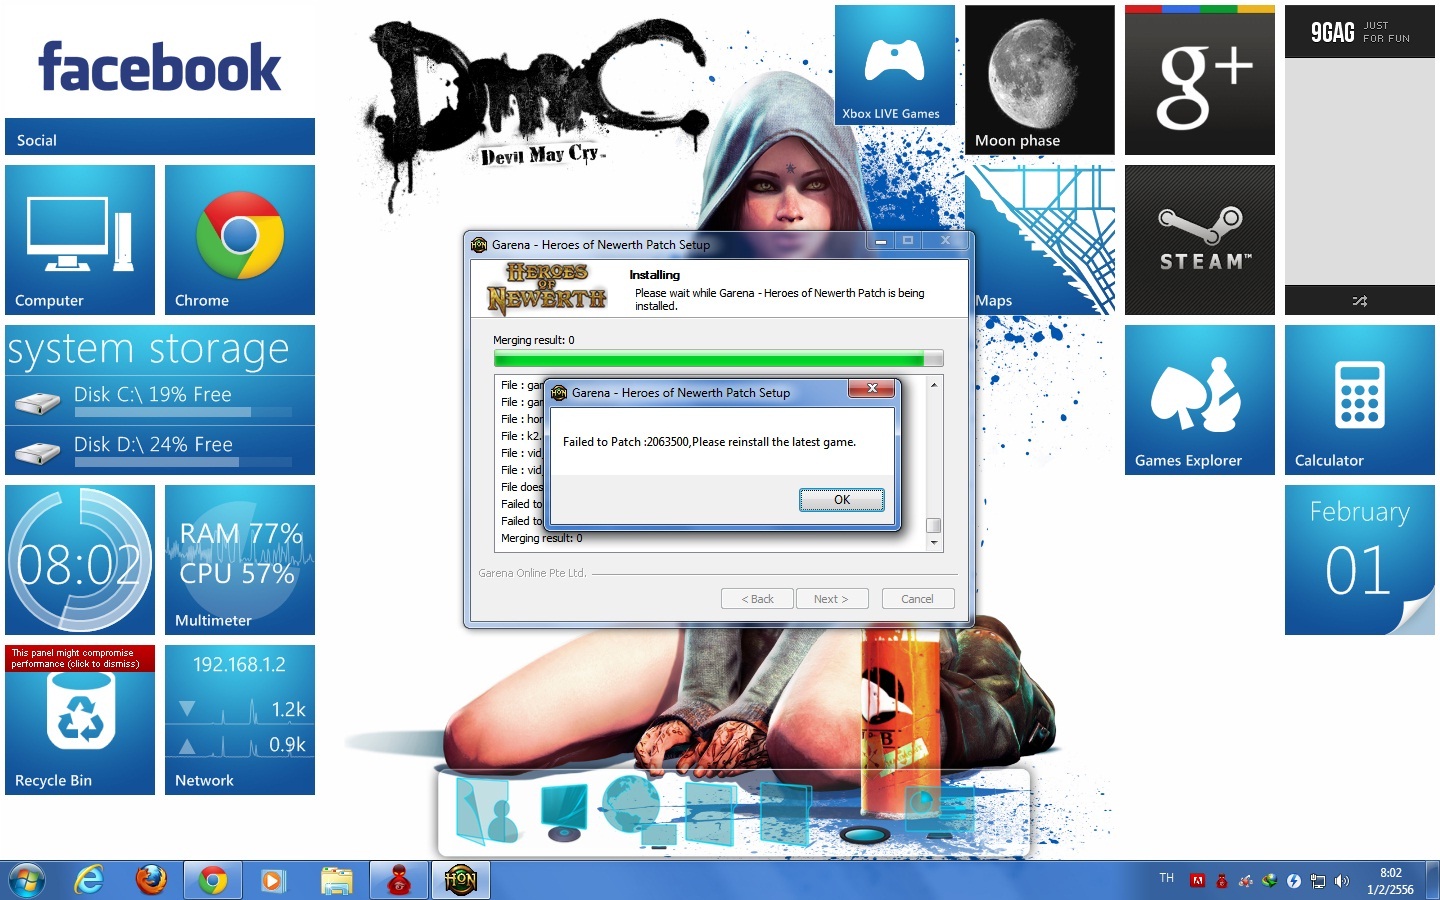Click the Show desktop strip
Viewport: 1440px width, 900px height.
[x=1433, y=880]
